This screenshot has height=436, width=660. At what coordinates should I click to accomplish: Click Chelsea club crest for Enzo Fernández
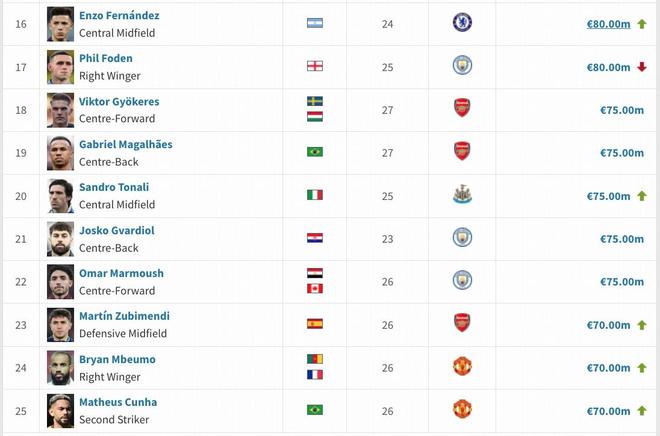pos(462,23)
